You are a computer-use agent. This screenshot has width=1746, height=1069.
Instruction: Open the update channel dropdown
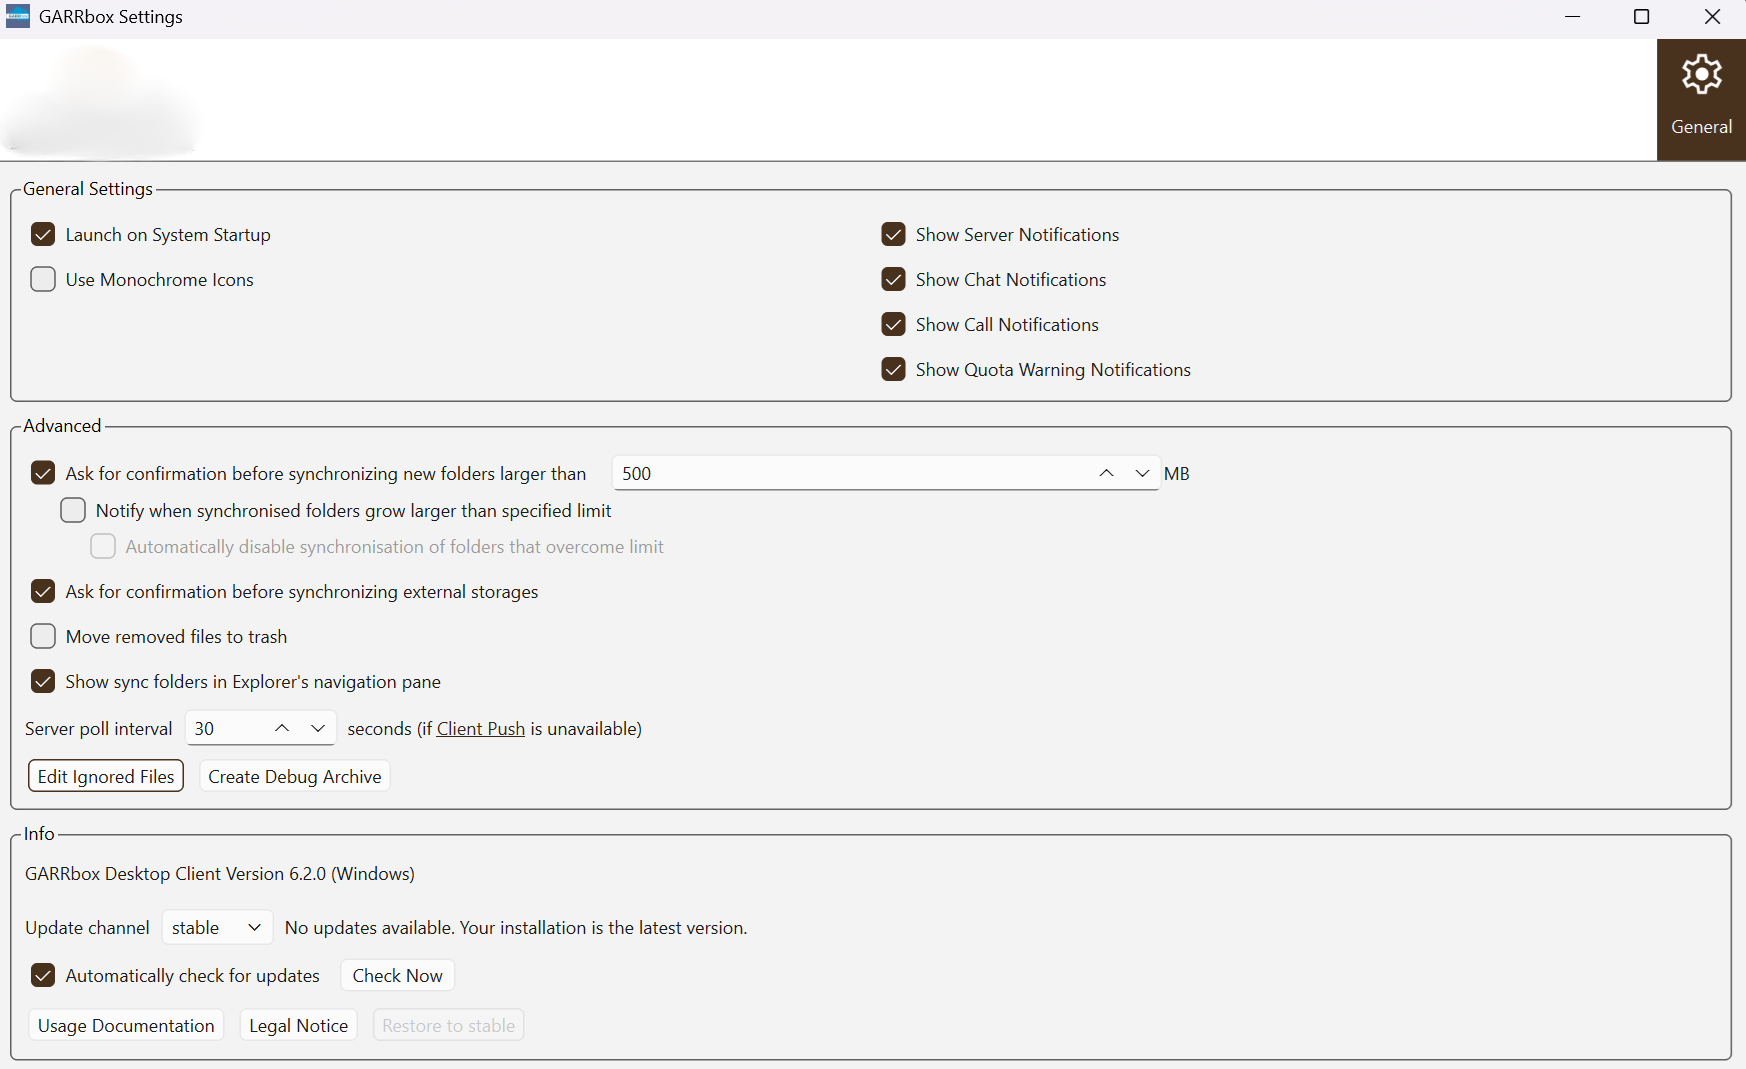pyautogui.click(x=215, y=927)
